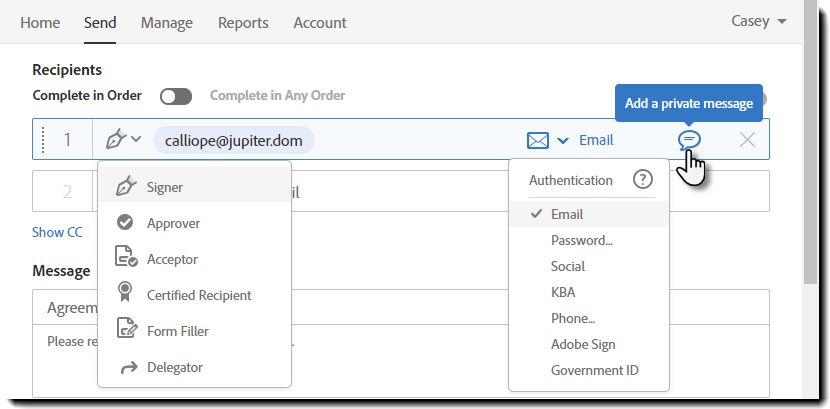
Task: Remove recipient calliope with the X icon
Action: point(747,140)
